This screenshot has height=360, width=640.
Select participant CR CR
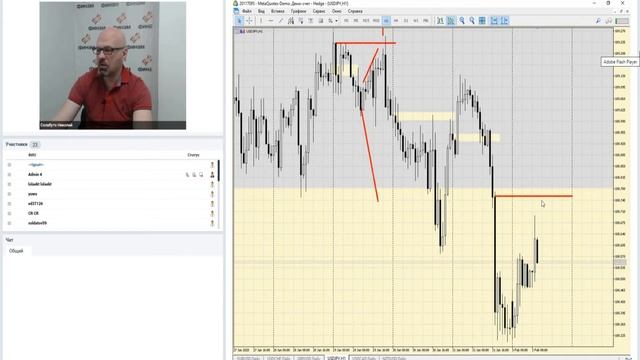click(x=33, y=213)
